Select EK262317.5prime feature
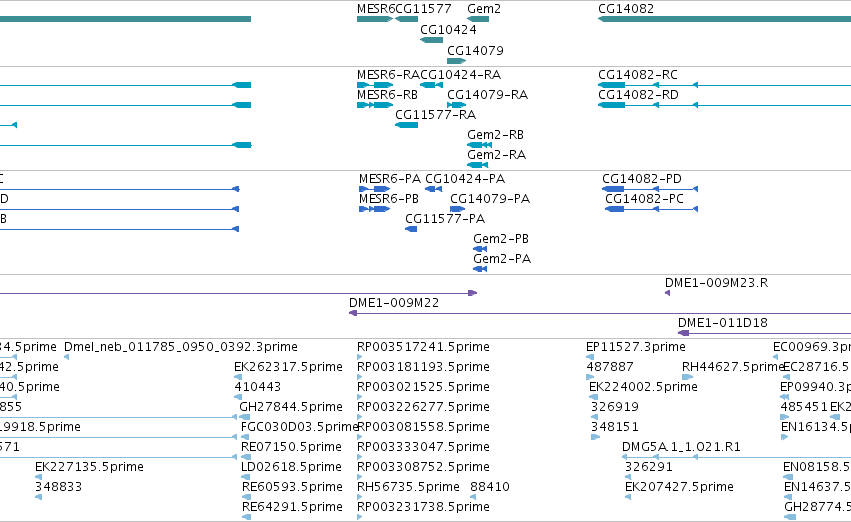The width and height of the screenshot is (851, 522). coord(288,367)
